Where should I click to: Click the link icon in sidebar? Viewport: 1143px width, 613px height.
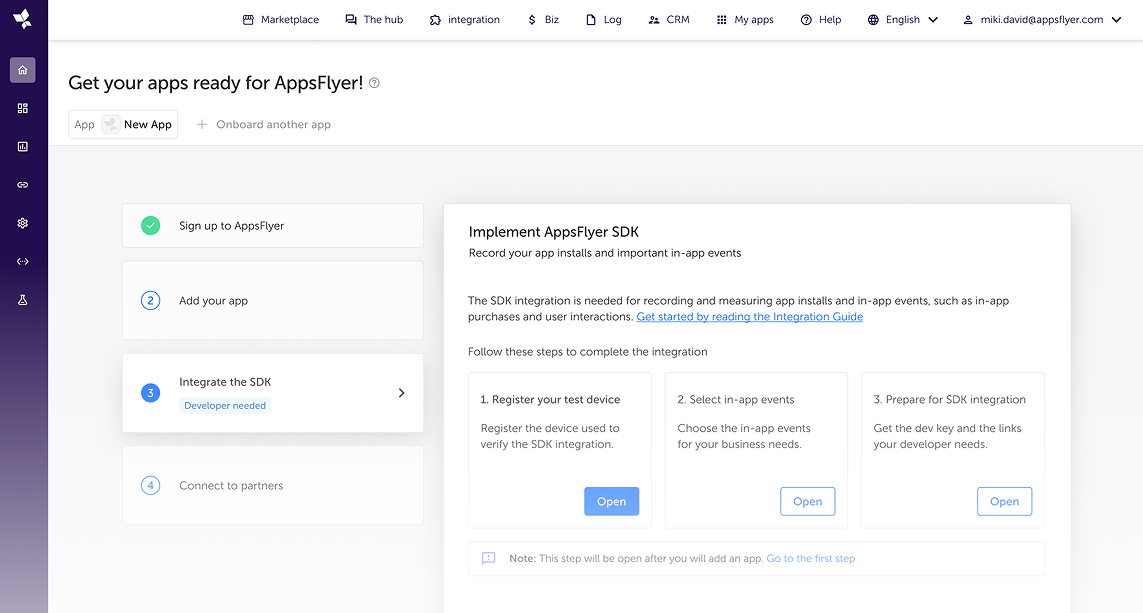pos(23,185)
